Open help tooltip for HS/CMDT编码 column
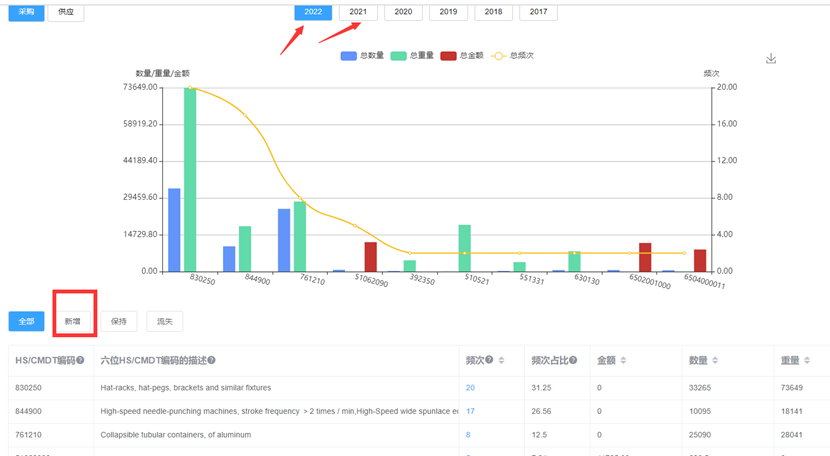Viewport: 830px width, 456px height. coord(80,360)
